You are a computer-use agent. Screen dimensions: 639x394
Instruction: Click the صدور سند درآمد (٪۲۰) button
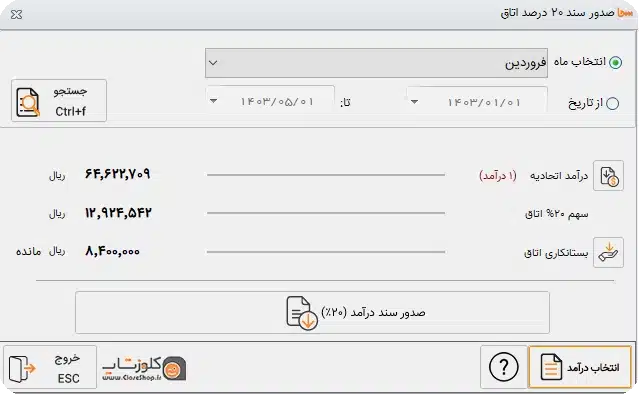pos(312,313)
